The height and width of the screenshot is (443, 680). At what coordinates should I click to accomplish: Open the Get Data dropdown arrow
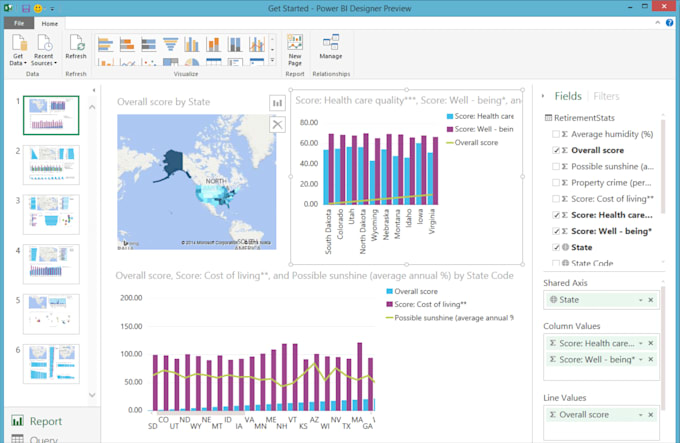(25, 63)
